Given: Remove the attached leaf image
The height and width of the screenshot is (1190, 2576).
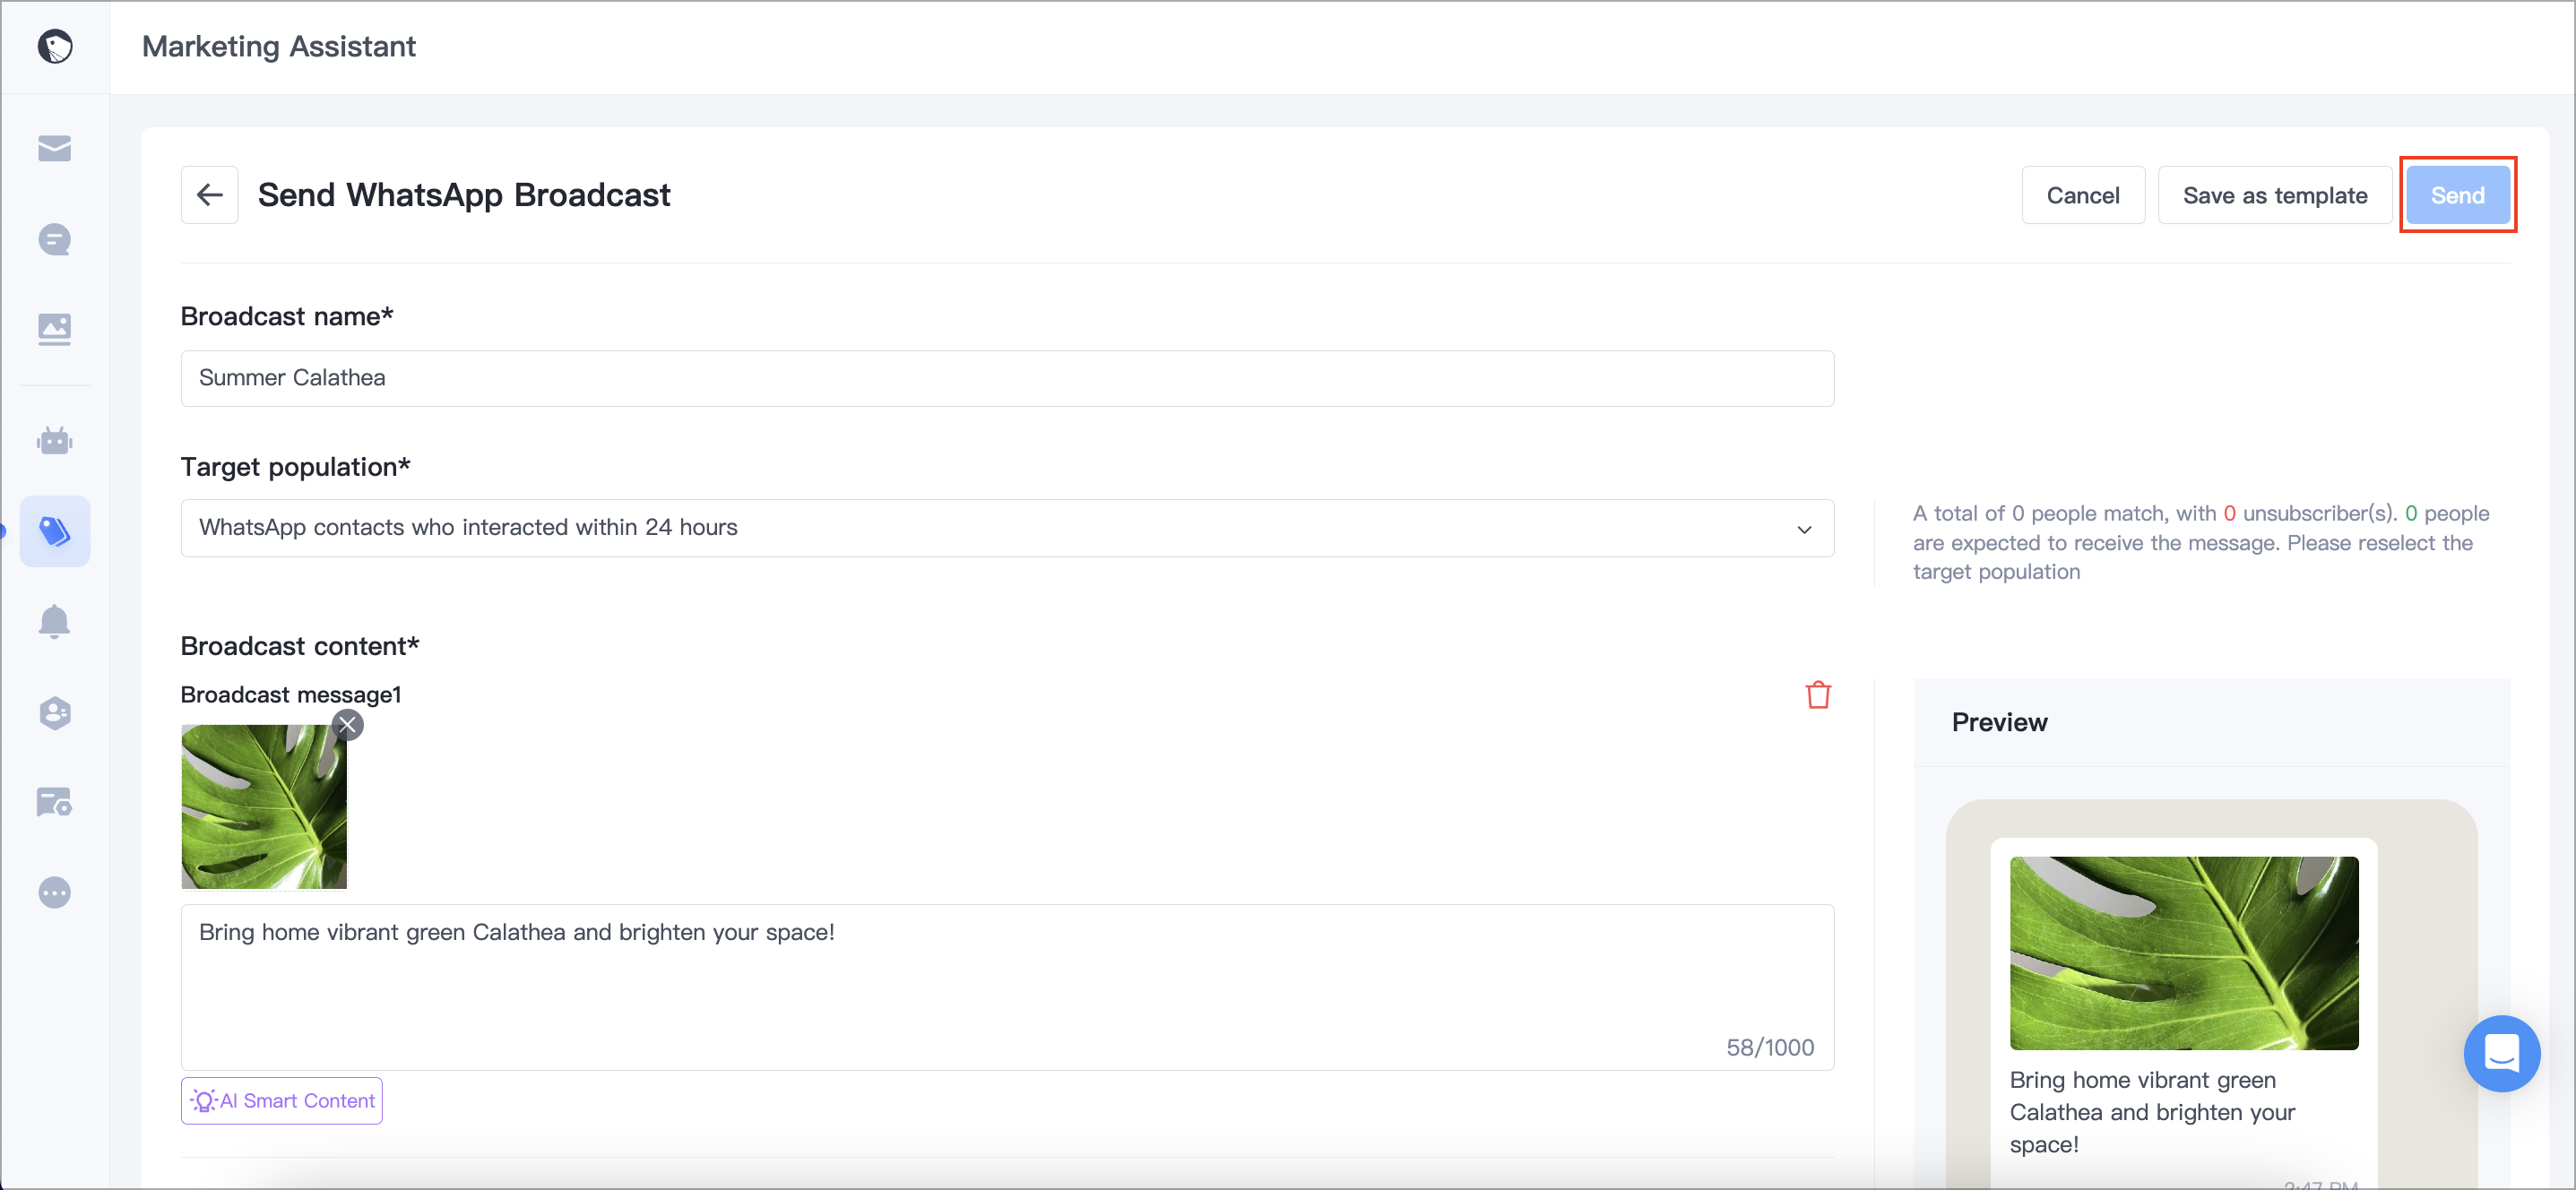Looking at the screenshot, I should [x=347, y=725].
